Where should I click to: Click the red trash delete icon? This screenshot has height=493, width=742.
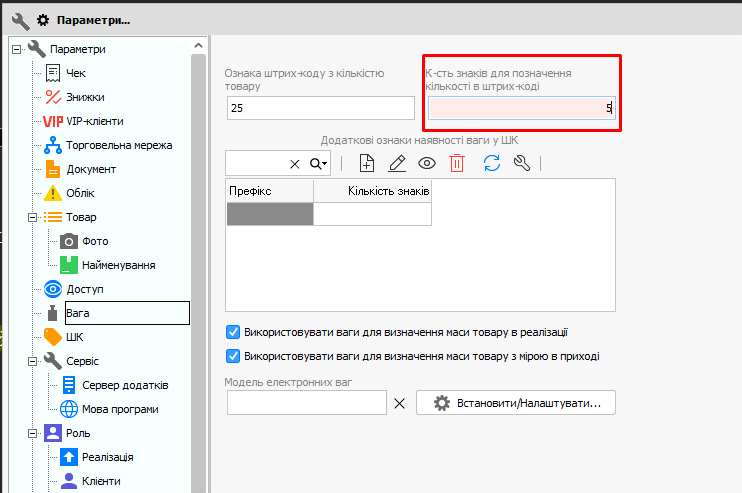click(x=457, y=164)
